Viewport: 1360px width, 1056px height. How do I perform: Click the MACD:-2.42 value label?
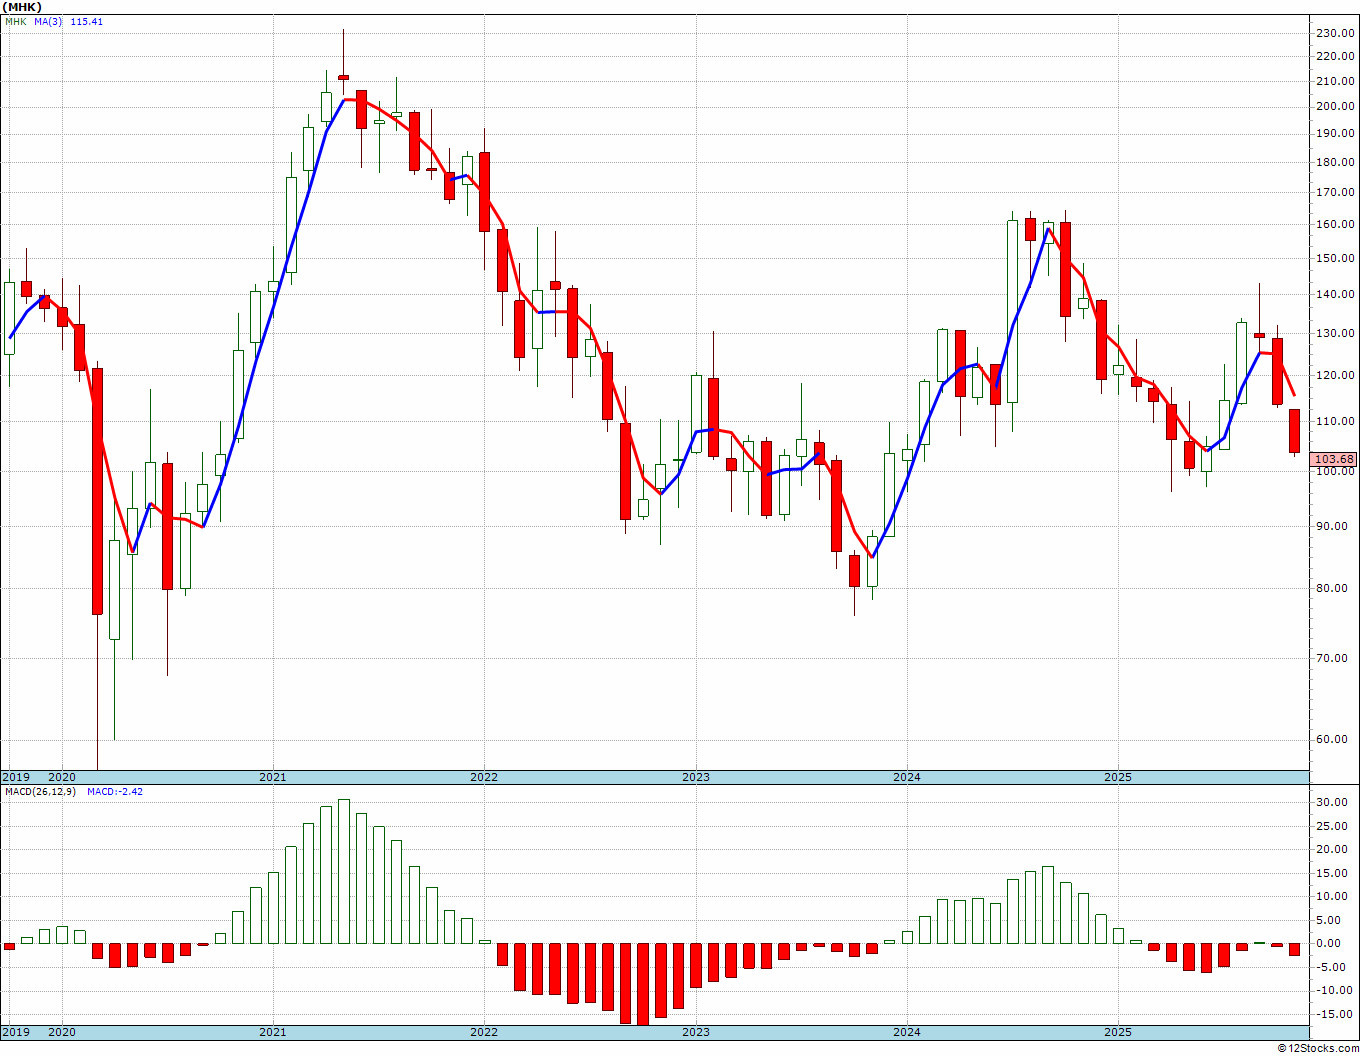[x=115, y=791]
